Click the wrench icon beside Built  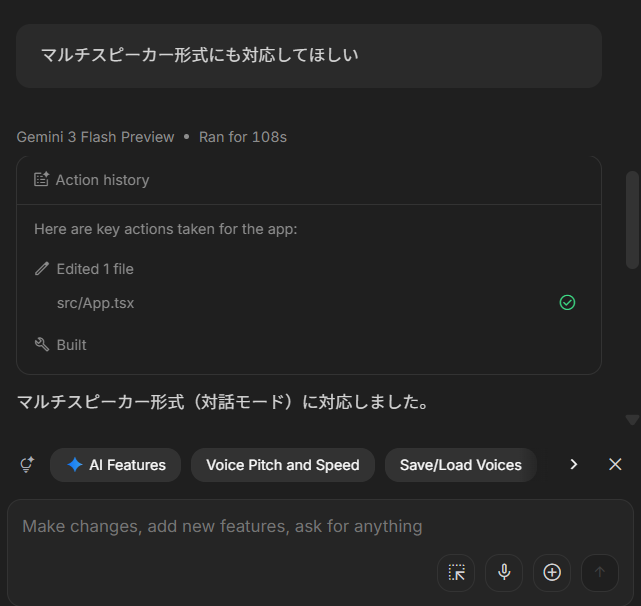click(x=42, y=345)
